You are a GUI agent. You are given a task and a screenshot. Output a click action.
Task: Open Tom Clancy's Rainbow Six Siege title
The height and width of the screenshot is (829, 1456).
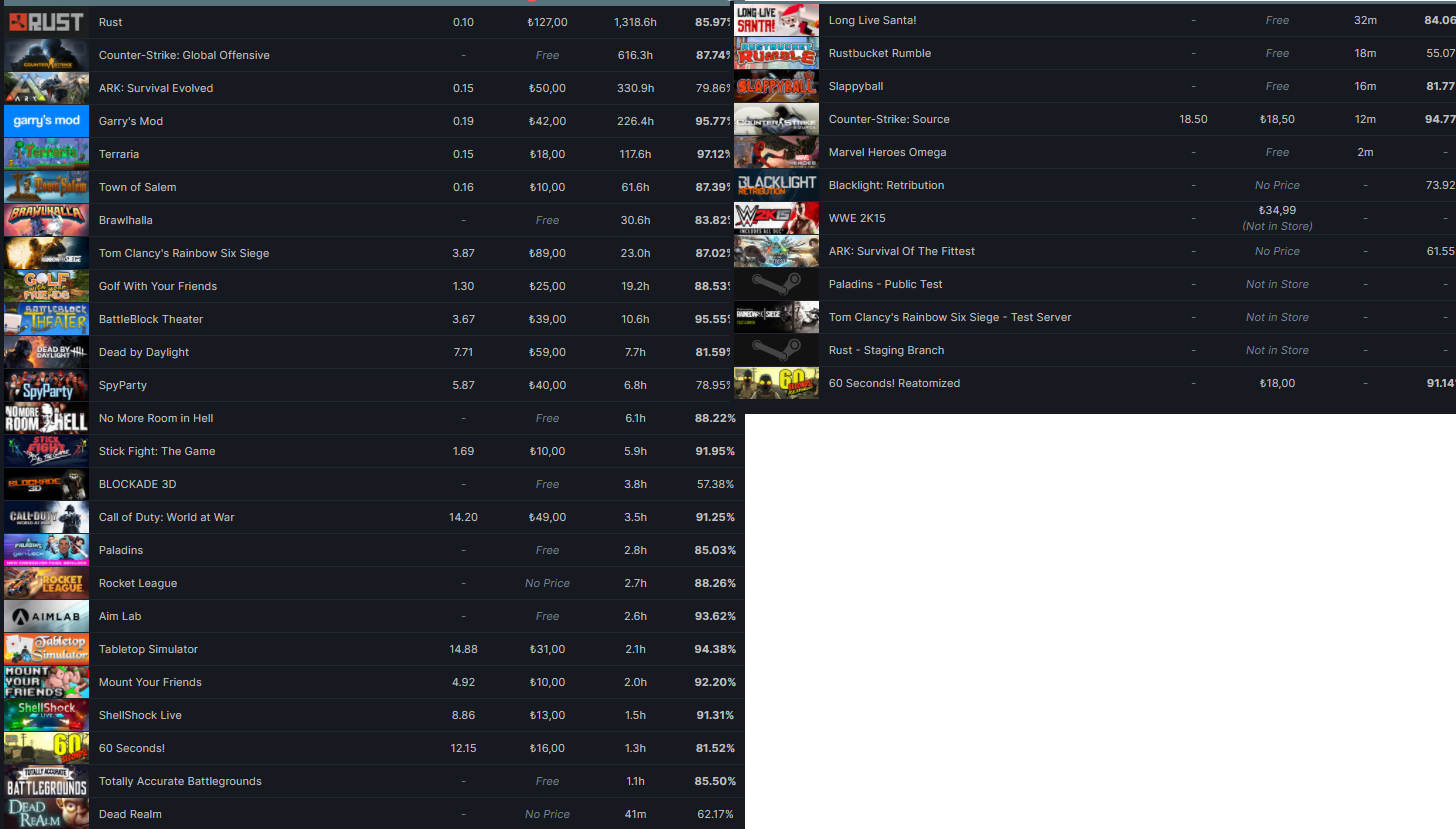[183, 253]
